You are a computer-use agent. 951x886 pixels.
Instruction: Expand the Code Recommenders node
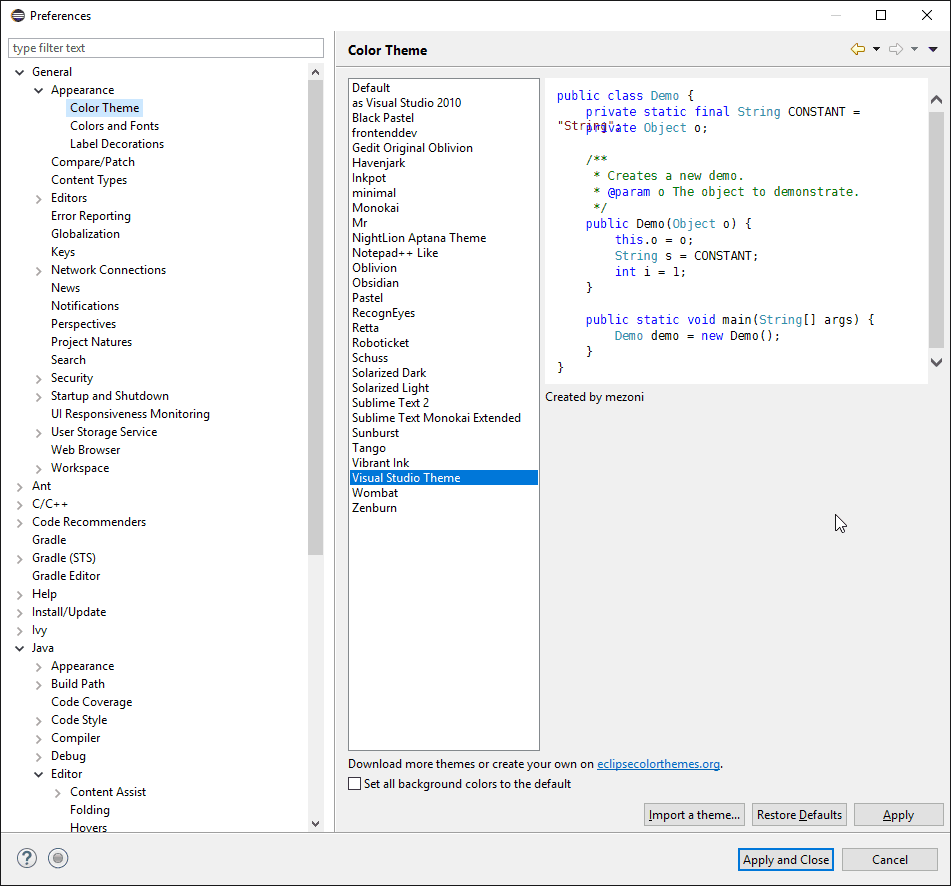coord(19,522)
